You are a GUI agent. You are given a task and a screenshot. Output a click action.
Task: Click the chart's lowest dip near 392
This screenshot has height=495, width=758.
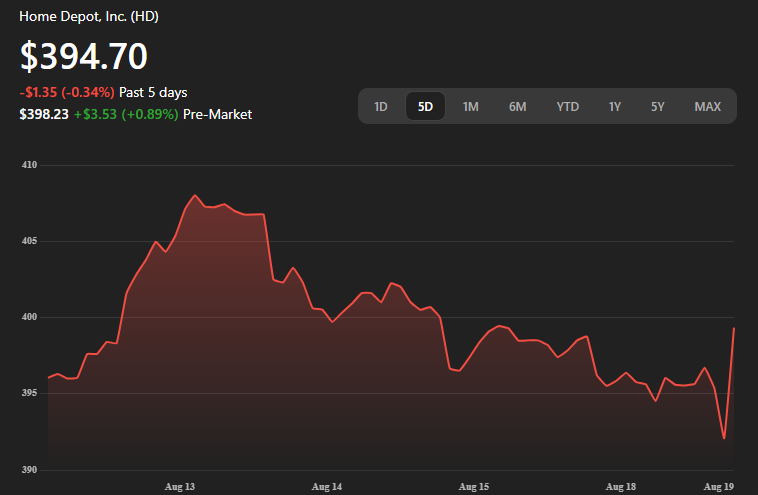[x=724, y=438]
